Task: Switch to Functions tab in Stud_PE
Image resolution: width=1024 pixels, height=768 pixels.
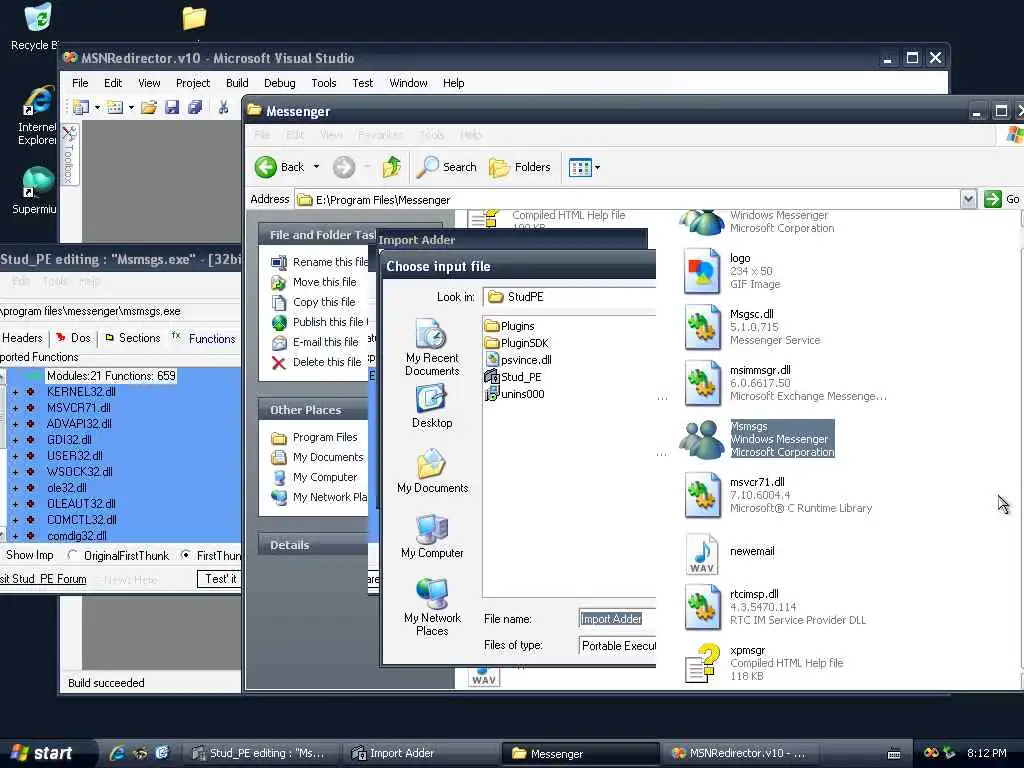Action: pyautogui.click(x=204, y=338)
